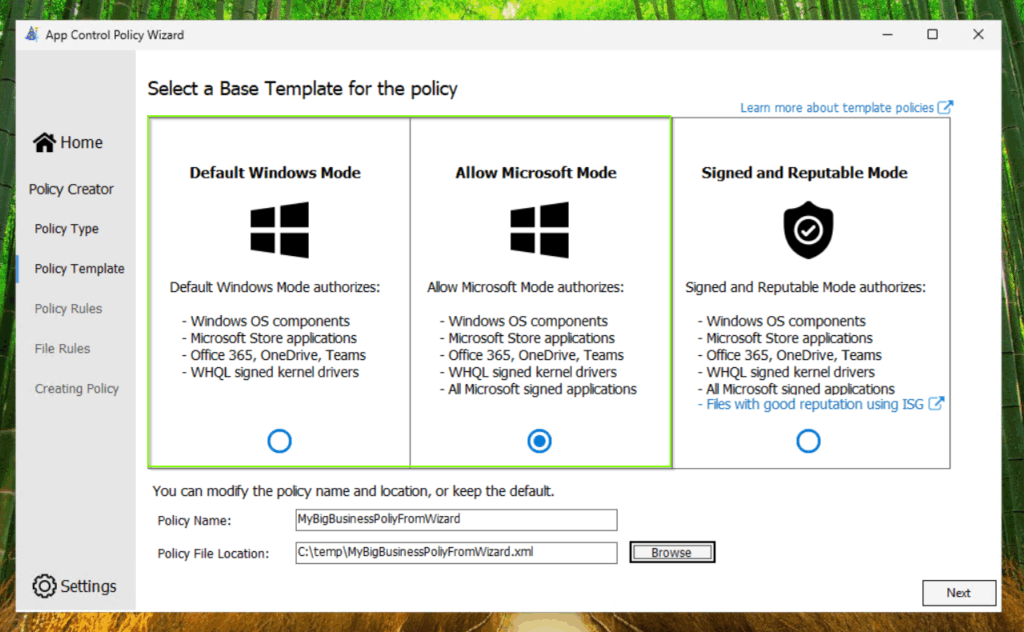Select the Default Windows Mode radio button
Screen dimensions: 1024x632
280,441
